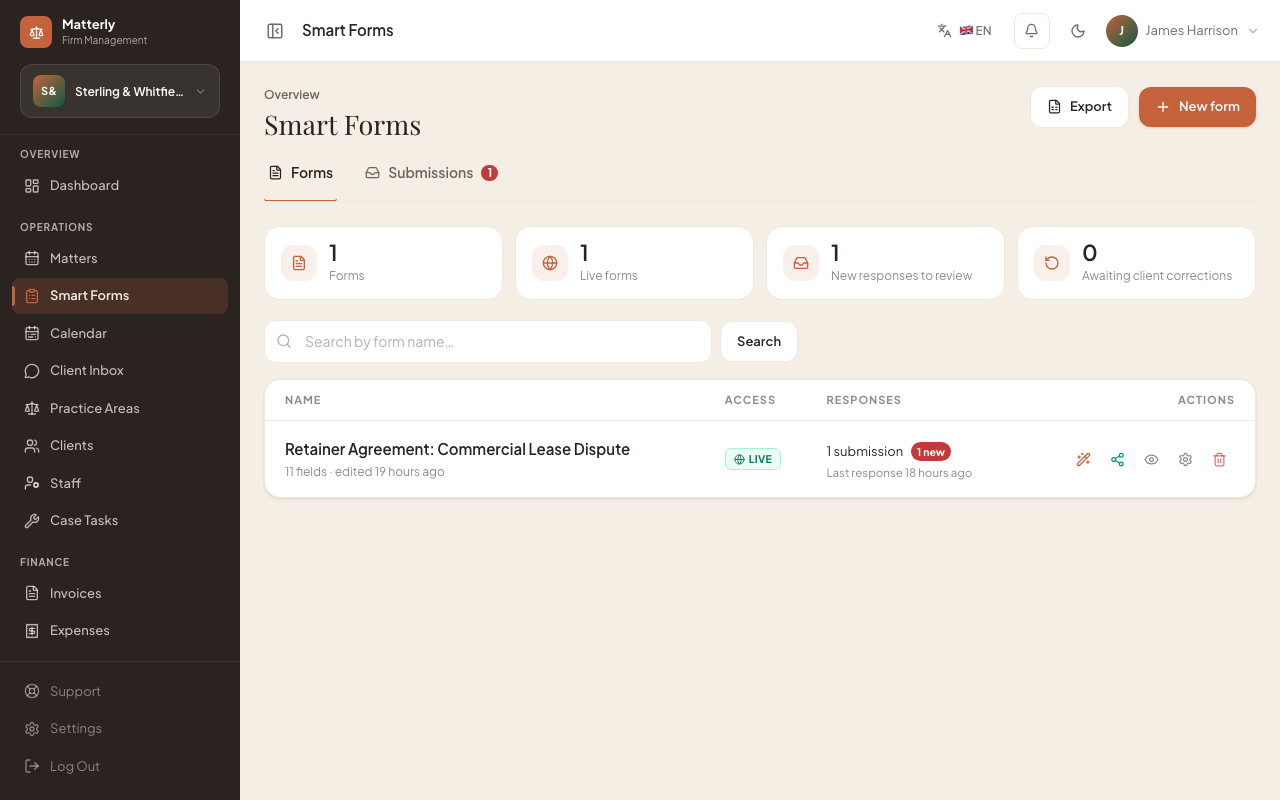Image resolution: width=1280 pixels, height=800 pixels.
Task: Click '1 submission' text in row
Action: point(865,452)
